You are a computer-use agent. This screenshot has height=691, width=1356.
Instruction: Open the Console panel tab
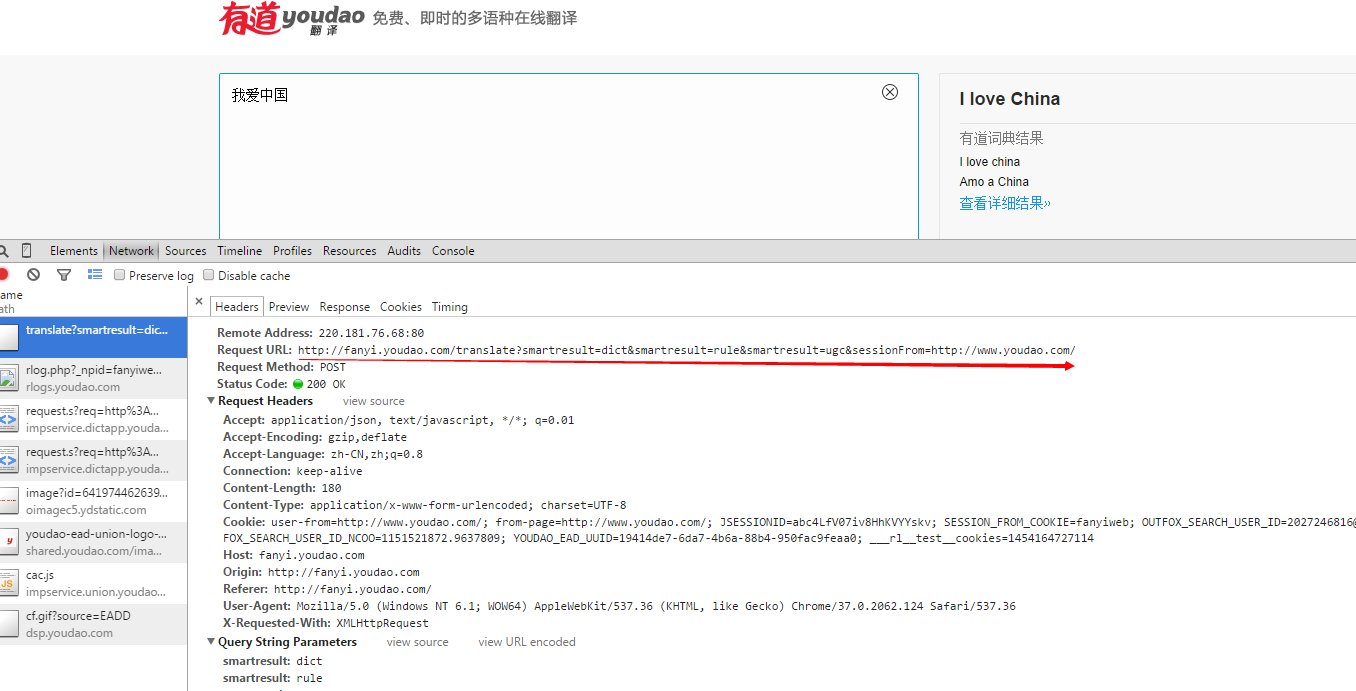(x=453, y=251)
